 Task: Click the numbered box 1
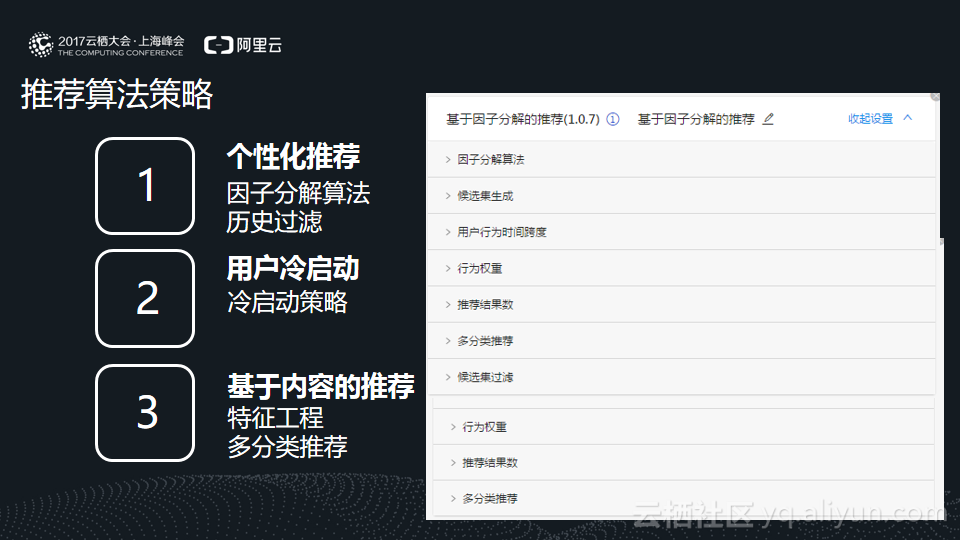[x=145, y=186]
